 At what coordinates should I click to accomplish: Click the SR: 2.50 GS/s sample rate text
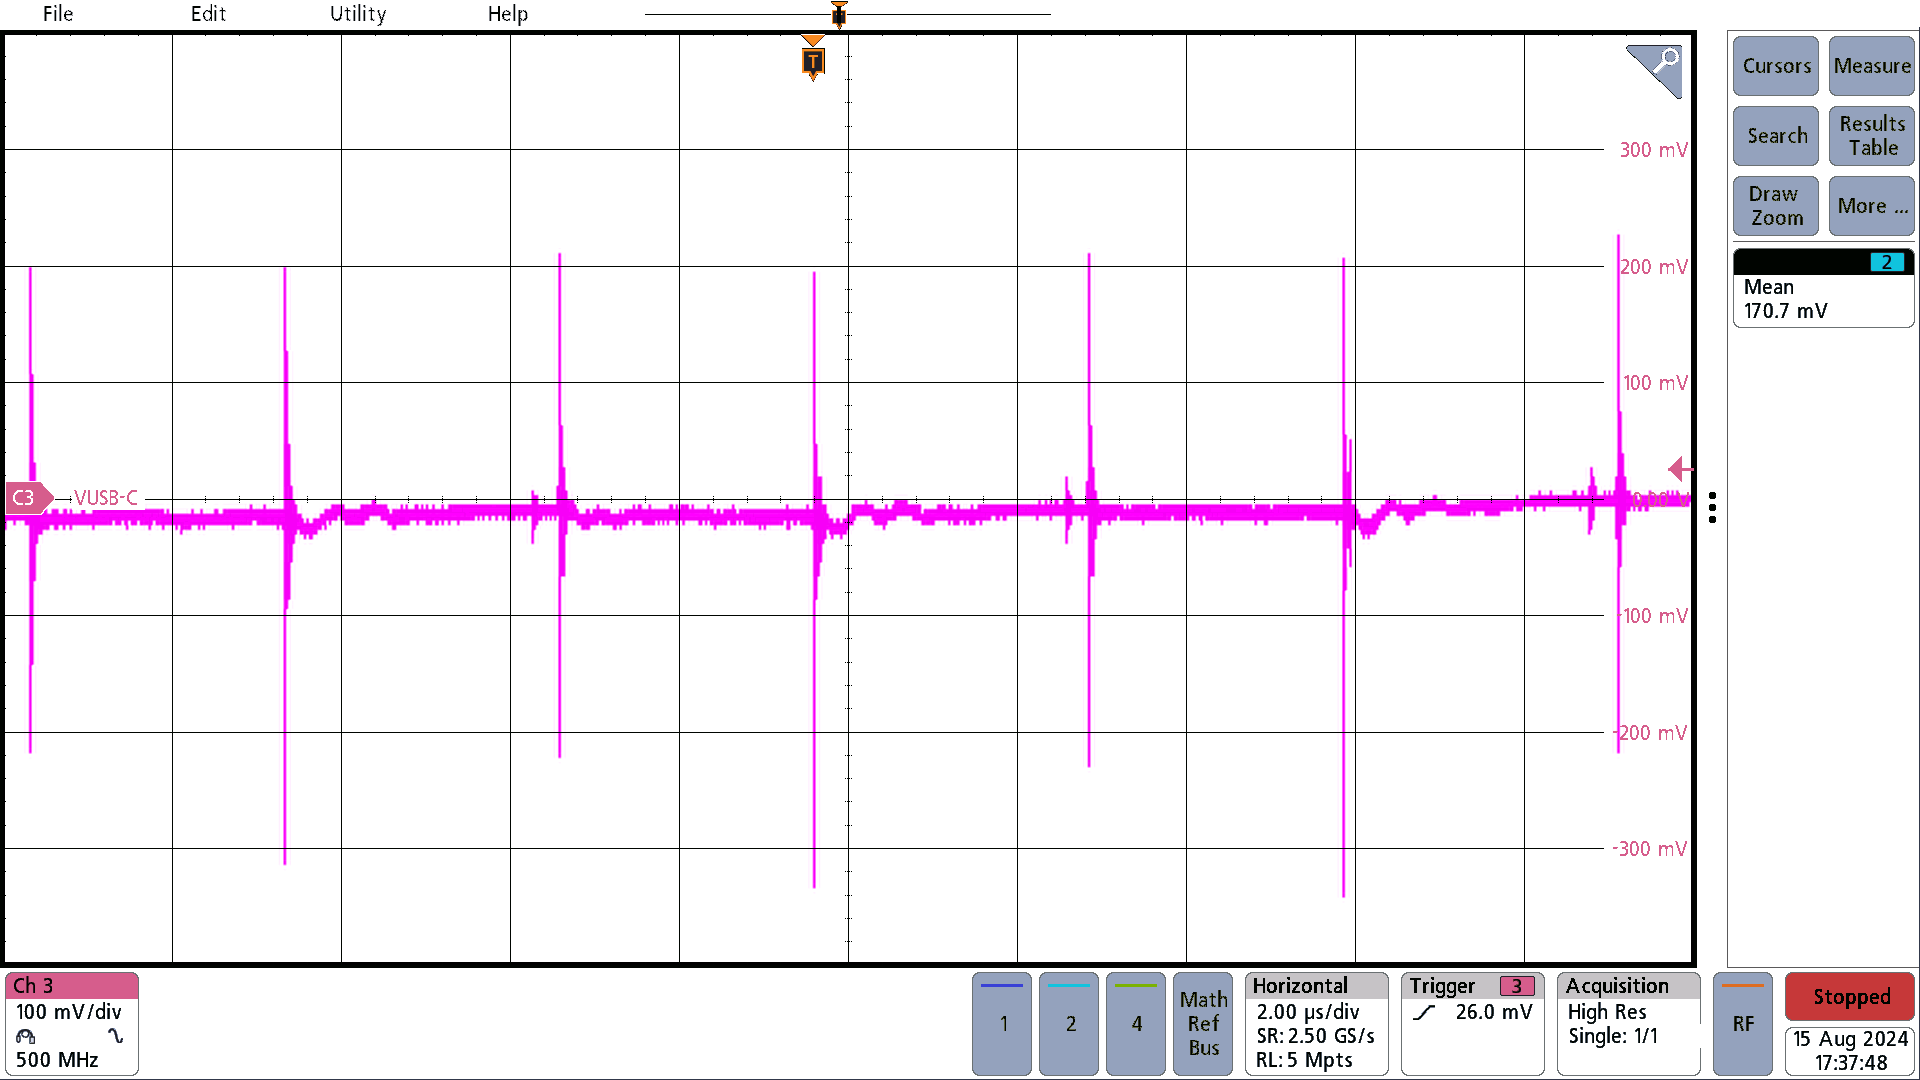pos(1315,1036)
